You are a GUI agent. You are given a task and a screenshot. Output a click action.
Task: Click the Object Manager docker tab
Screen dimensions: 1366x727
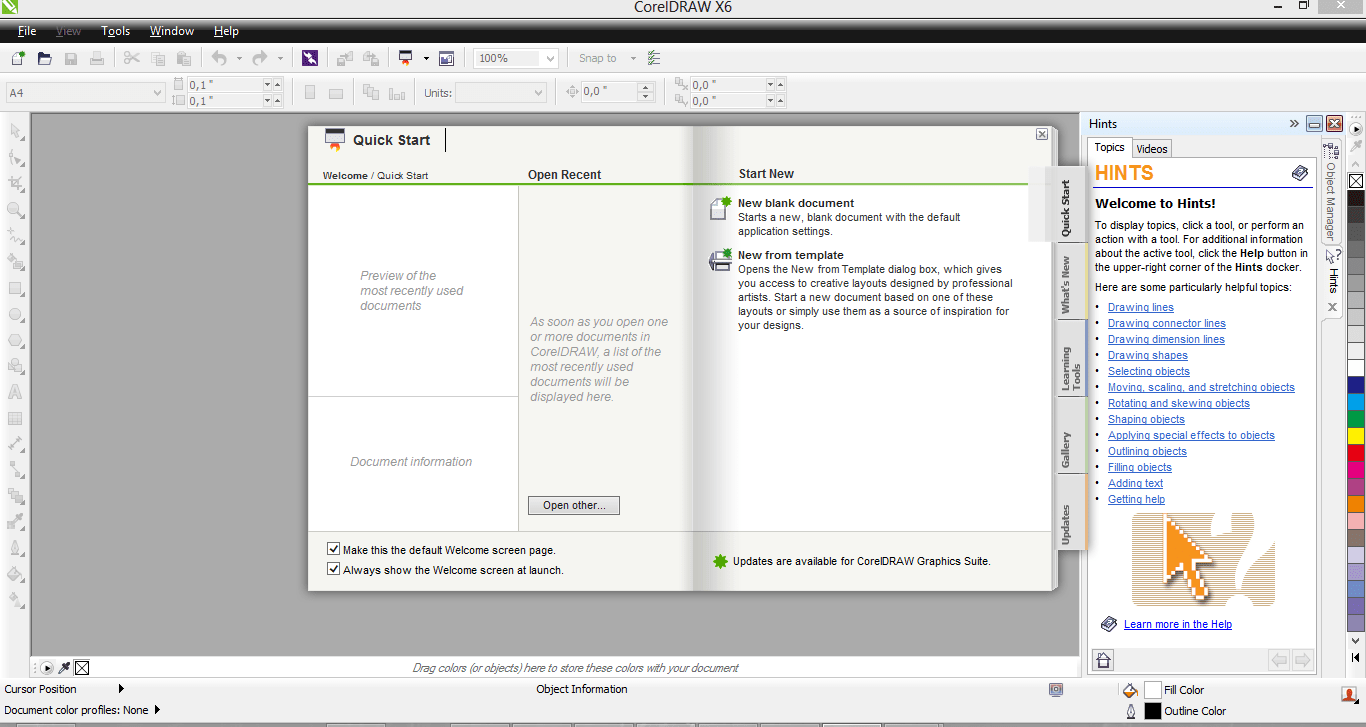click(1331, 192)
